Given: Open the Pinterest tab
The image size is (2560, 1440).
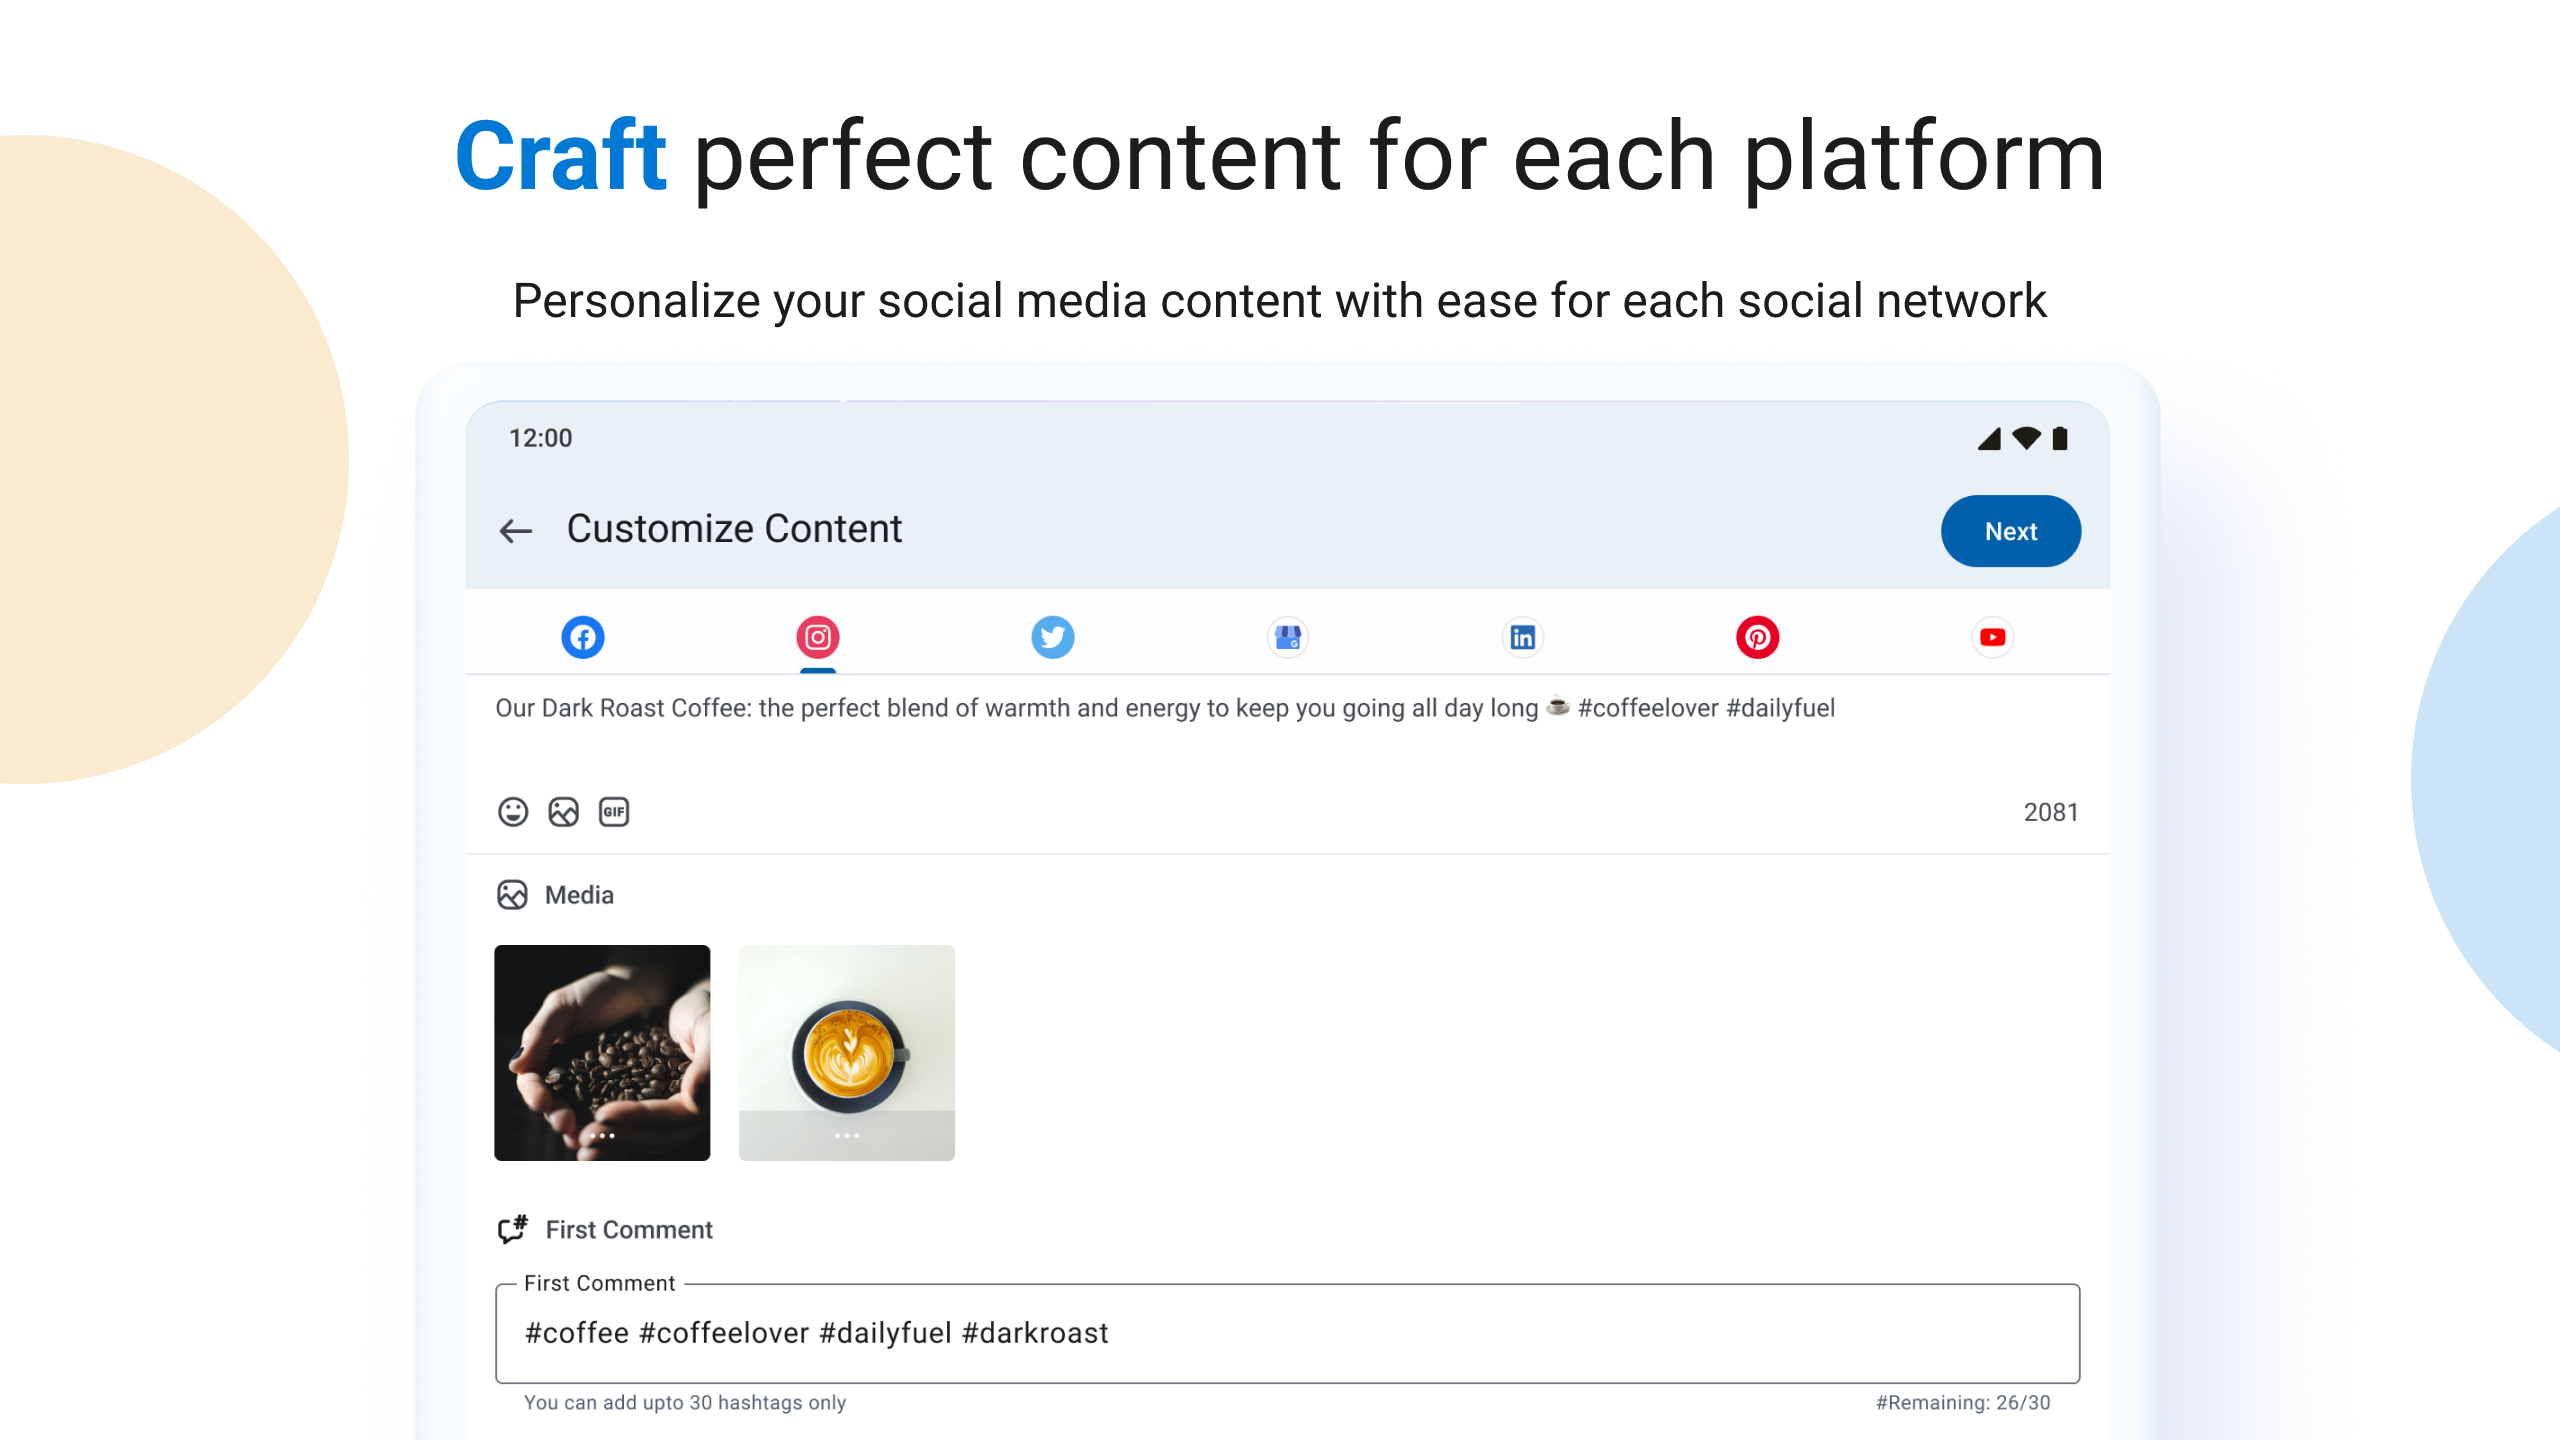Looking at the screenshot, I should (x=1758, y=637).
